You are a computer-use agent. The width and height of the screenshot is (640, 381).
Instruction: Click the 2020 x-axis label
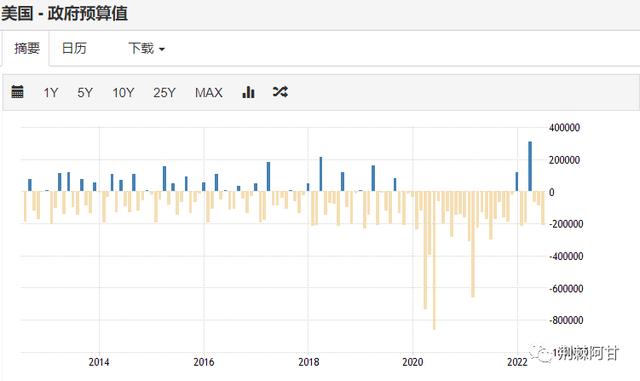pyautogui.click(x=413, y=362)
